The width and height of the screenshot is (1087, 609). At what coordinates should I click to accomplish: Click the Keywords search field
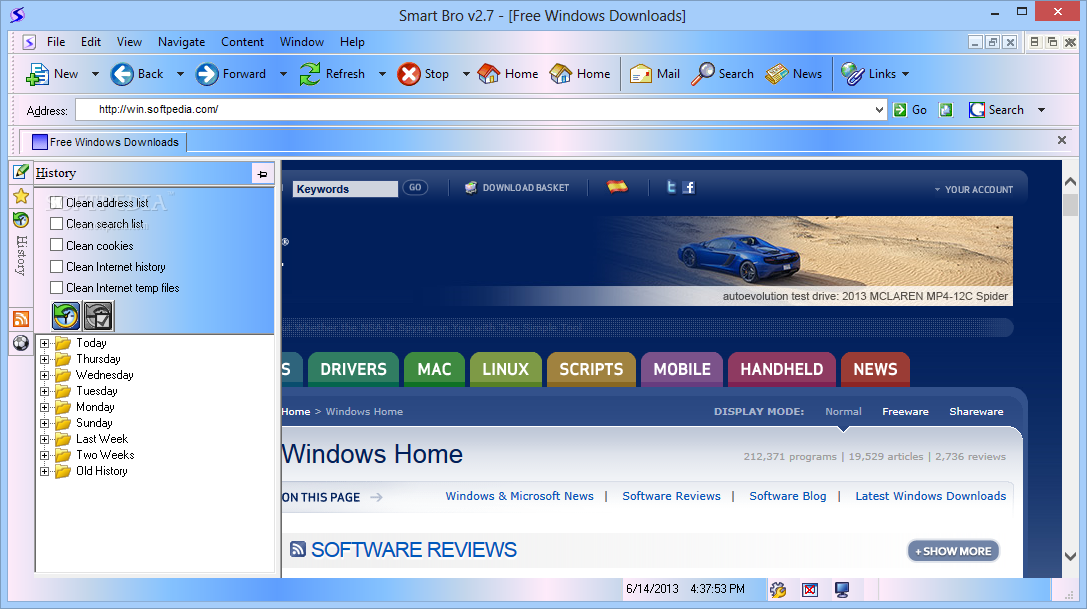coord(346,189)
